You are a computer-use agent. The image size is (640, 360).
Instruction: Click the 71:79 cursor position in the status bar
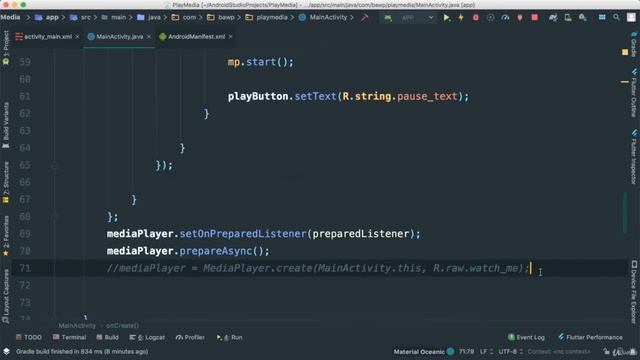pyautogui.click(x=466, y=351)
